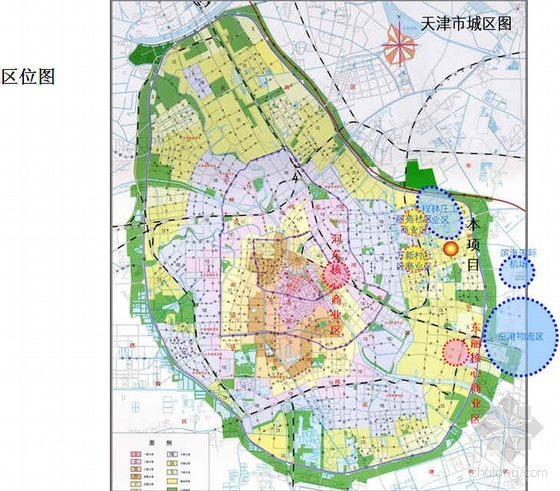Click the 区位图 heading text

tap(29, 76)
